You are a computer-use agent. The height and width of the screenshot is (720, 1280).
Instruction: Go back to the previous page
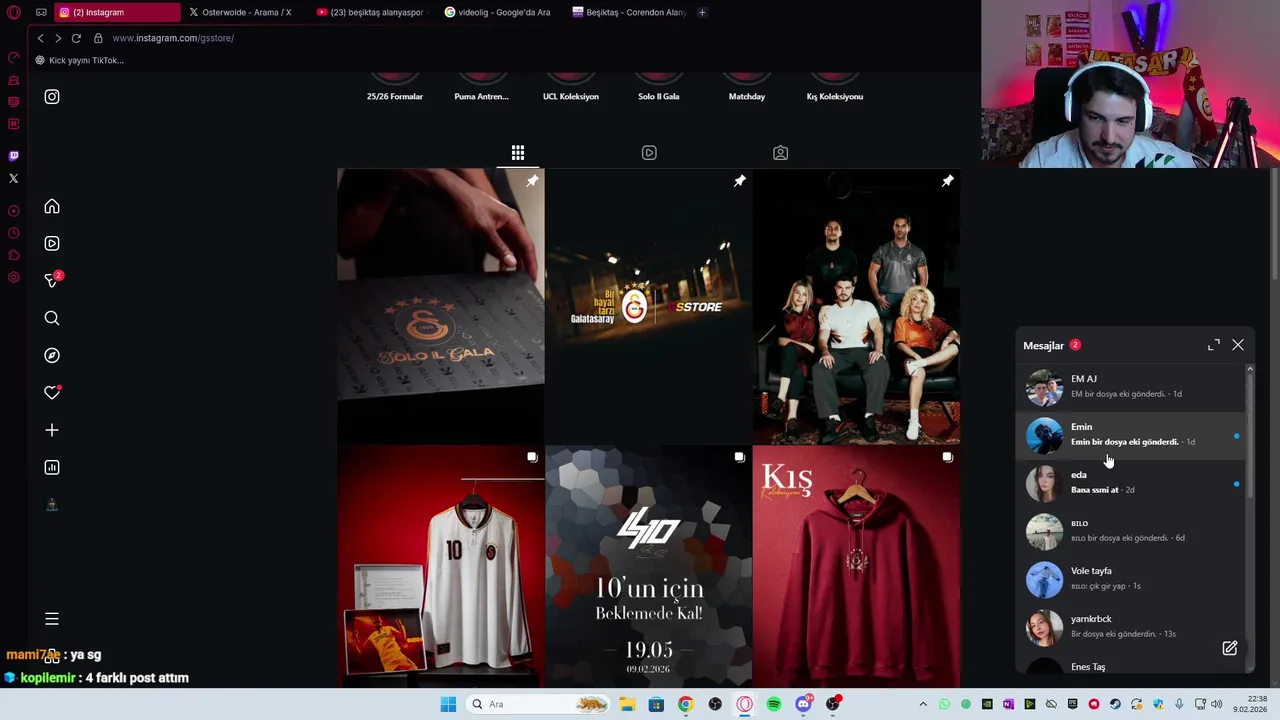[x=40, y=38]
